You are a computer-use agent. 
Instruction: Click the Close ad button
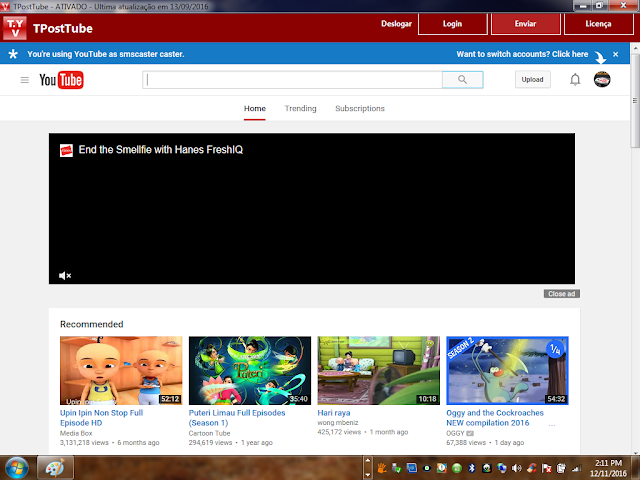point(562,294)
